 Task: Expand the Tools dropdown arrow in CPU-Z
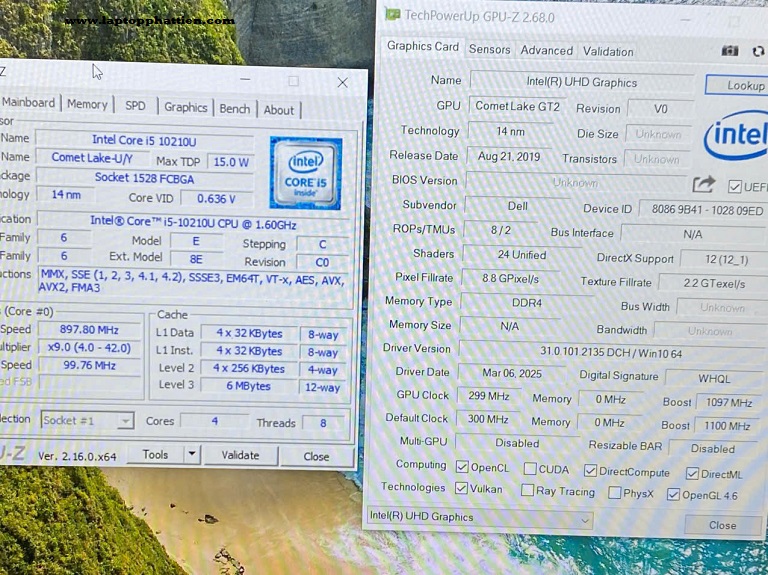click(192, 455)
